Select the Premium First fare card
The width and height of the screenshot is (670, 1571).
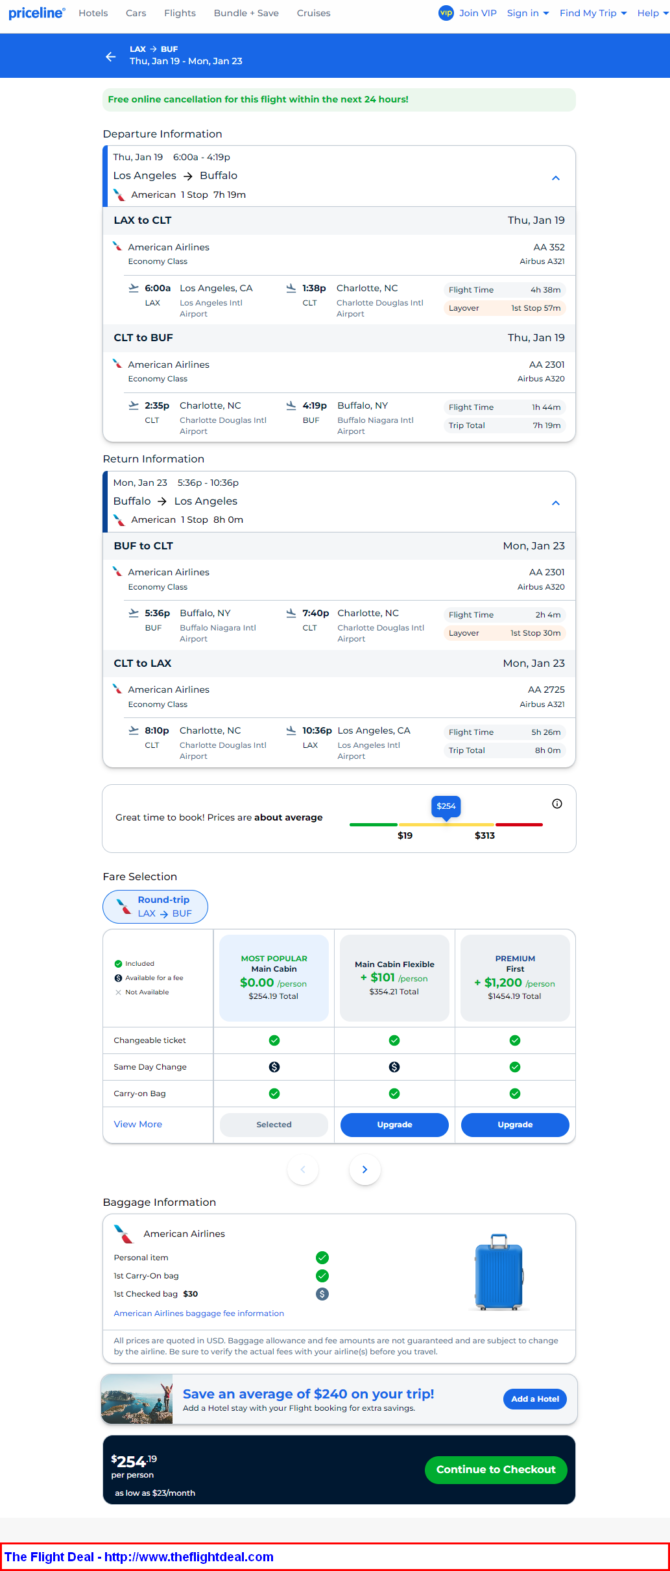[515, 978]
